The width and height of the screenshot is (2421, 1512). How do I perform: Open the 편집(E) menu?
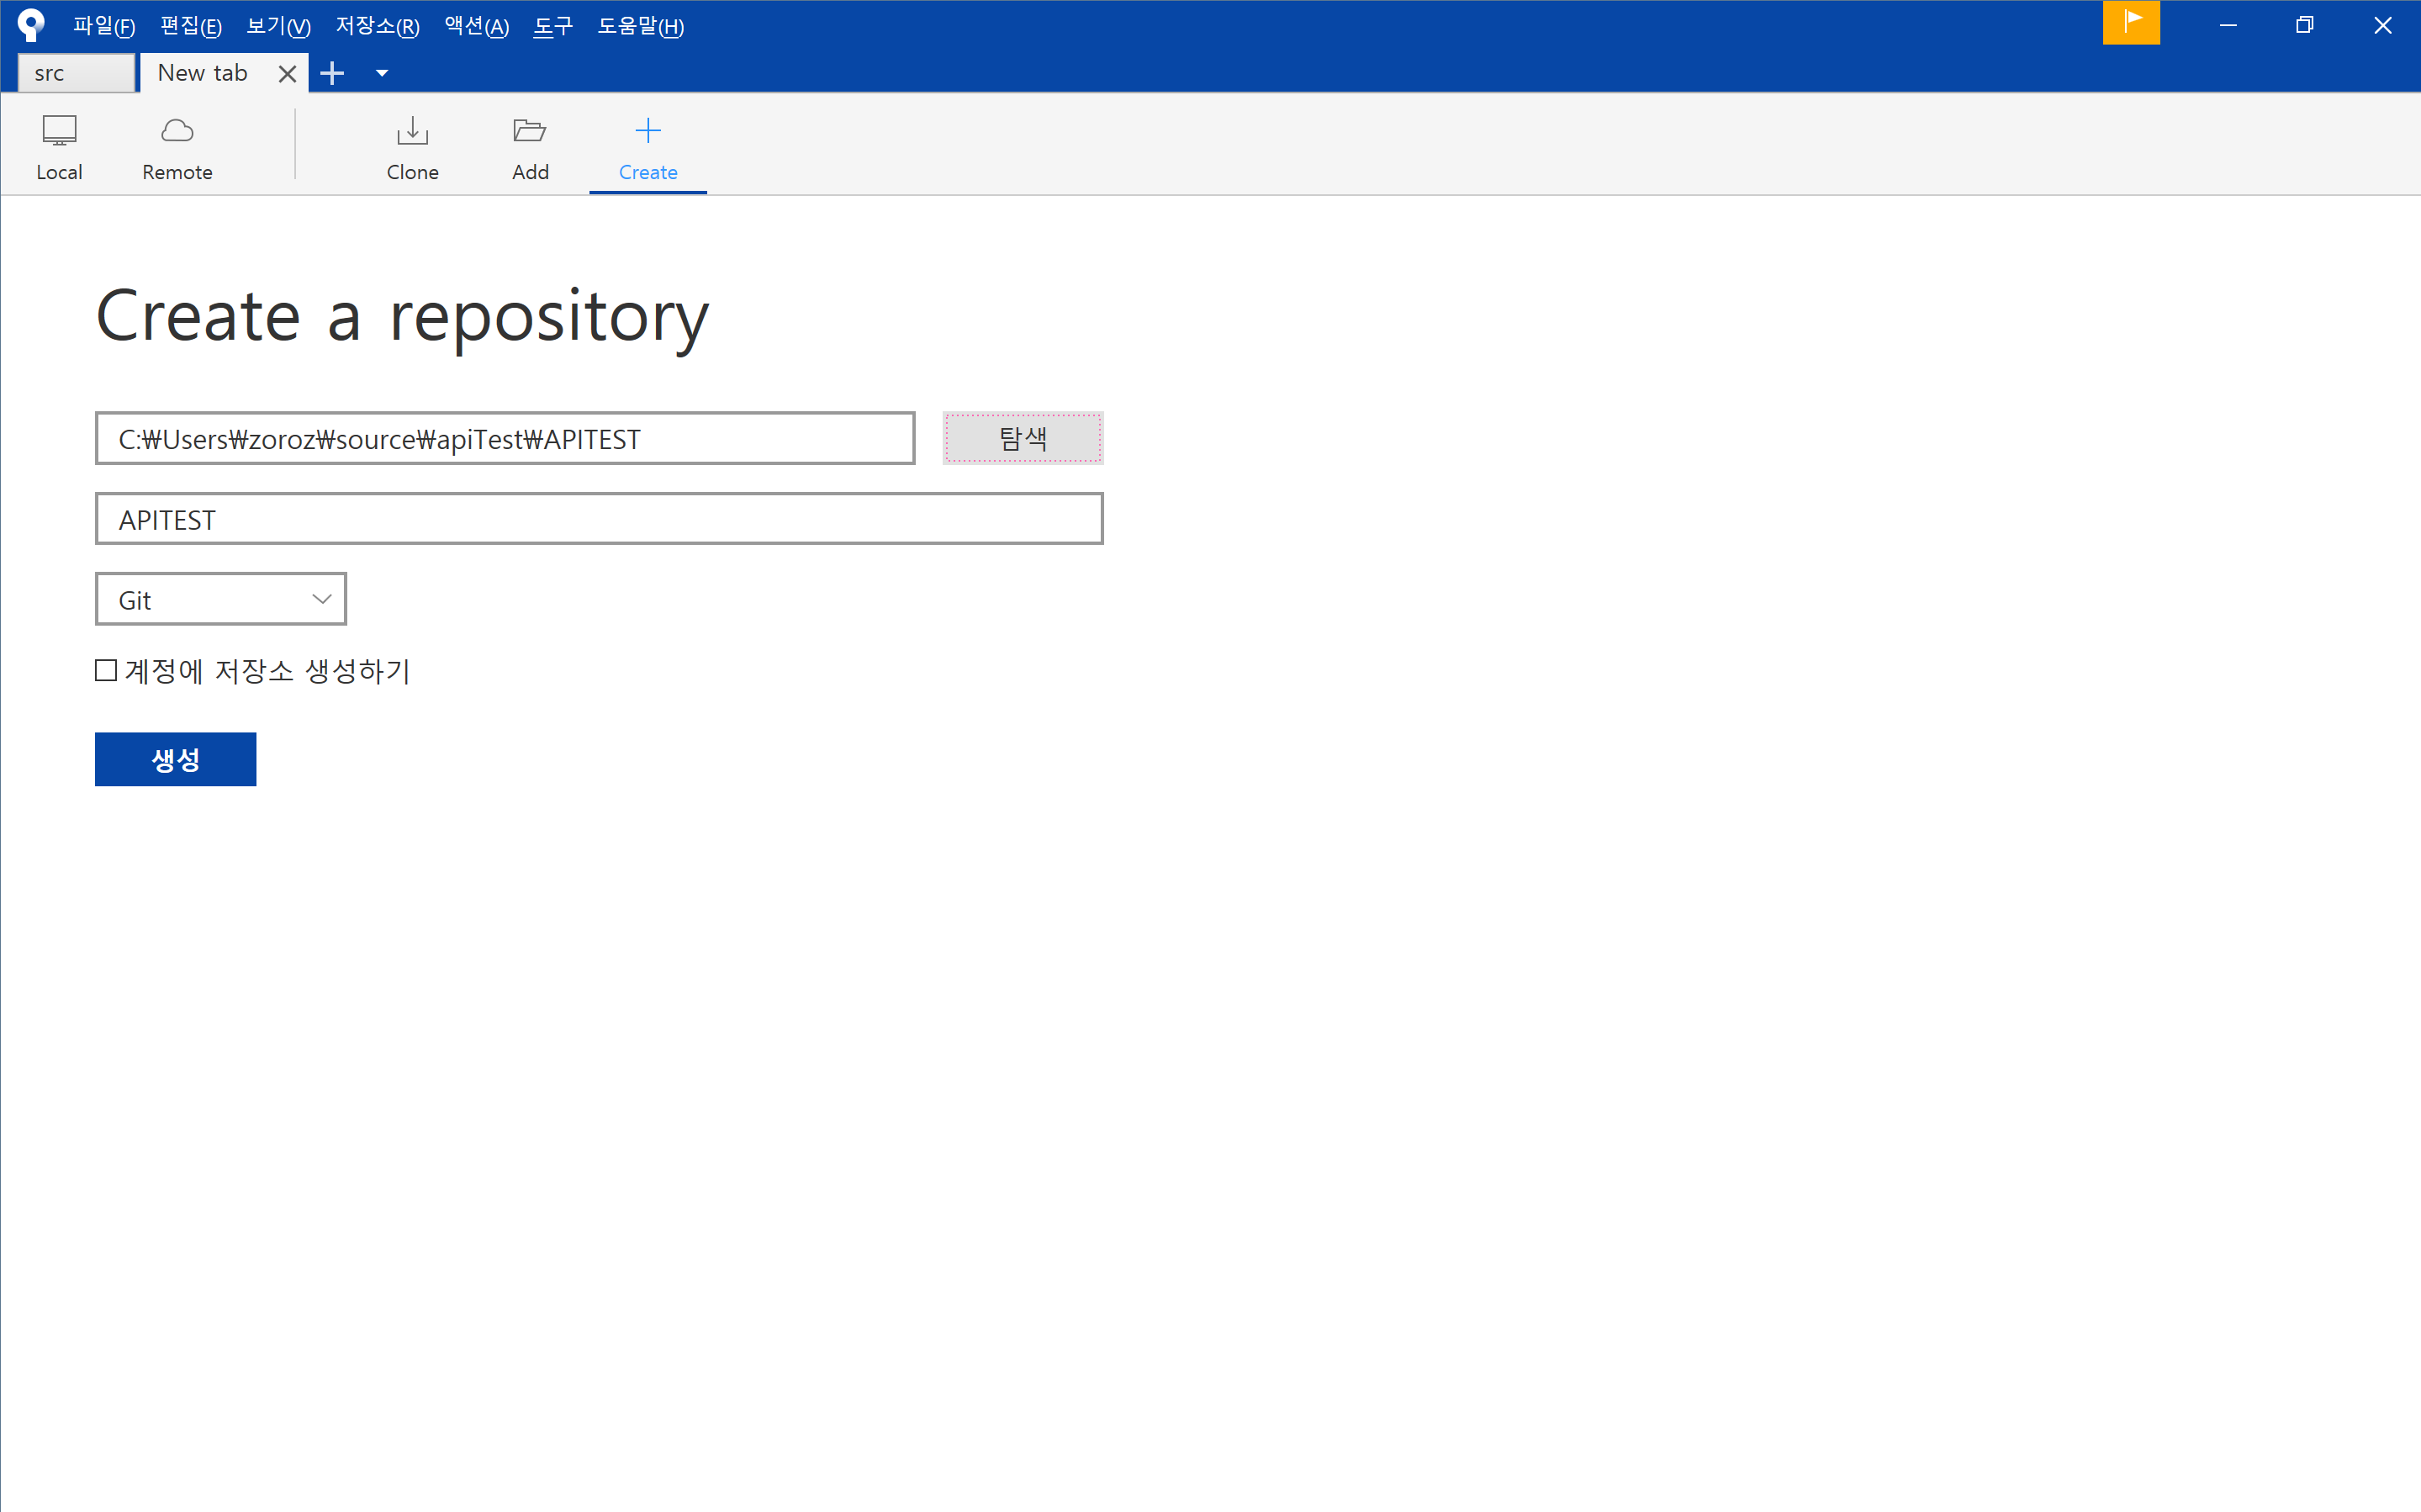coord(191,26)
